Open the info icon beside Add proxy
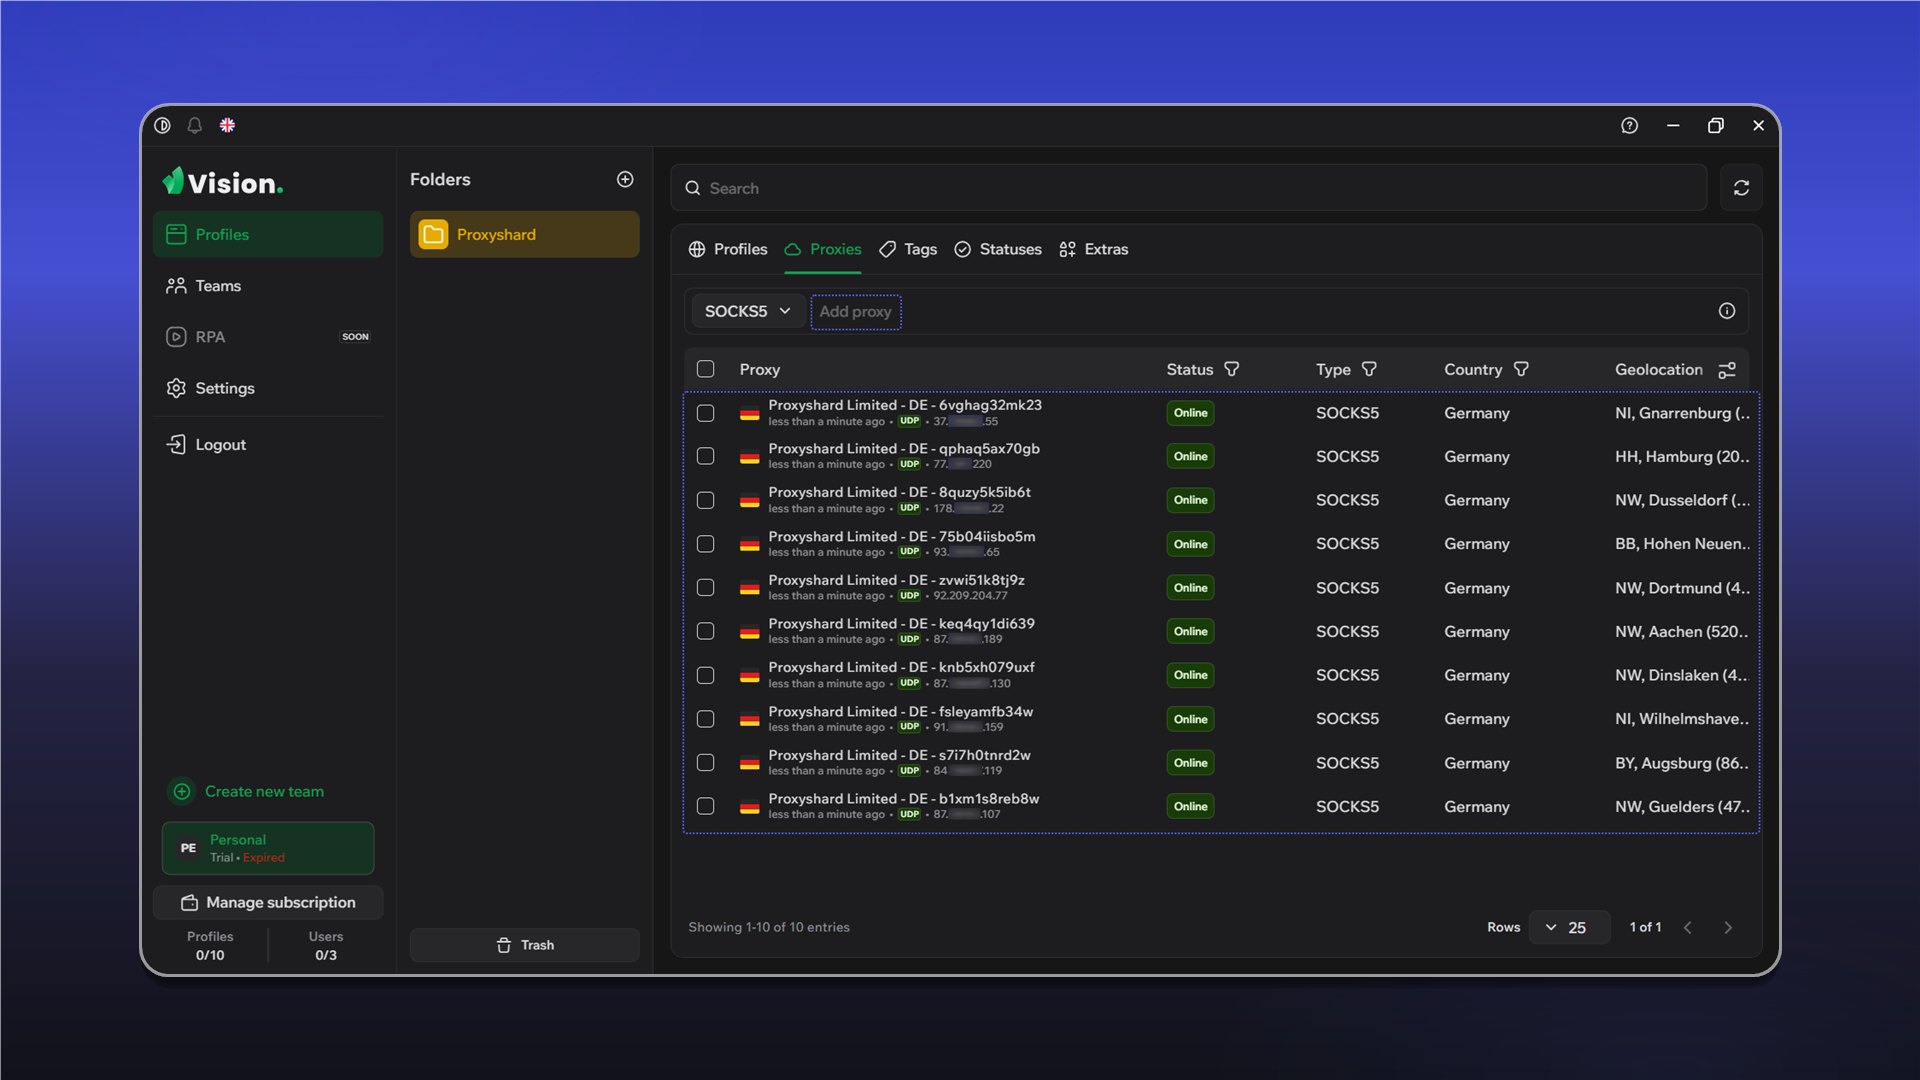 coord(1727,311)
